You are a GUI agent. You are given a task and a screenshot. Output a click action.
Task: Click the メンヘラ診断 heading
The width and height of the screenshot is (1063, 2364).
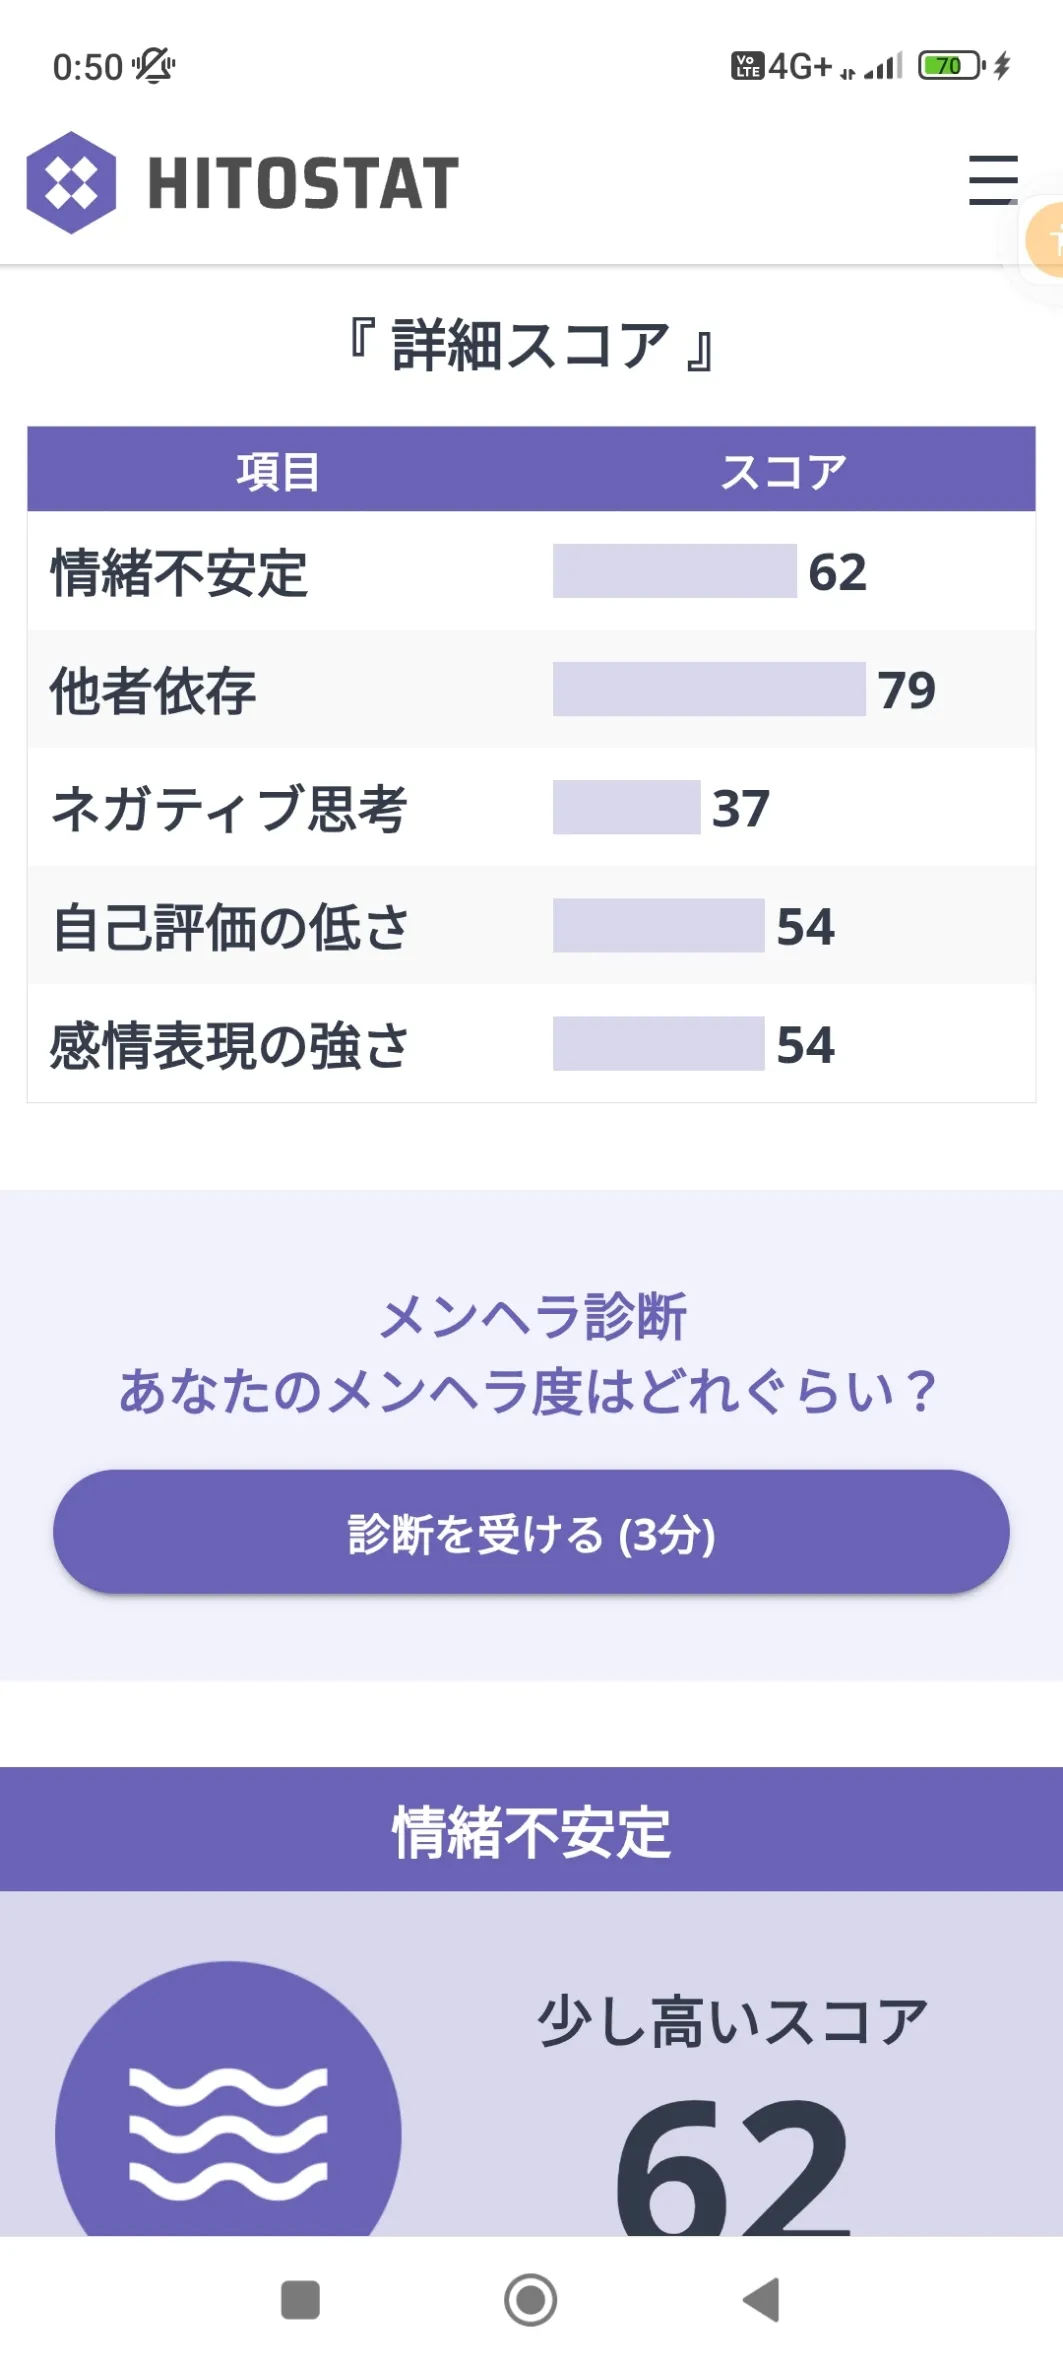point(532,1316)
